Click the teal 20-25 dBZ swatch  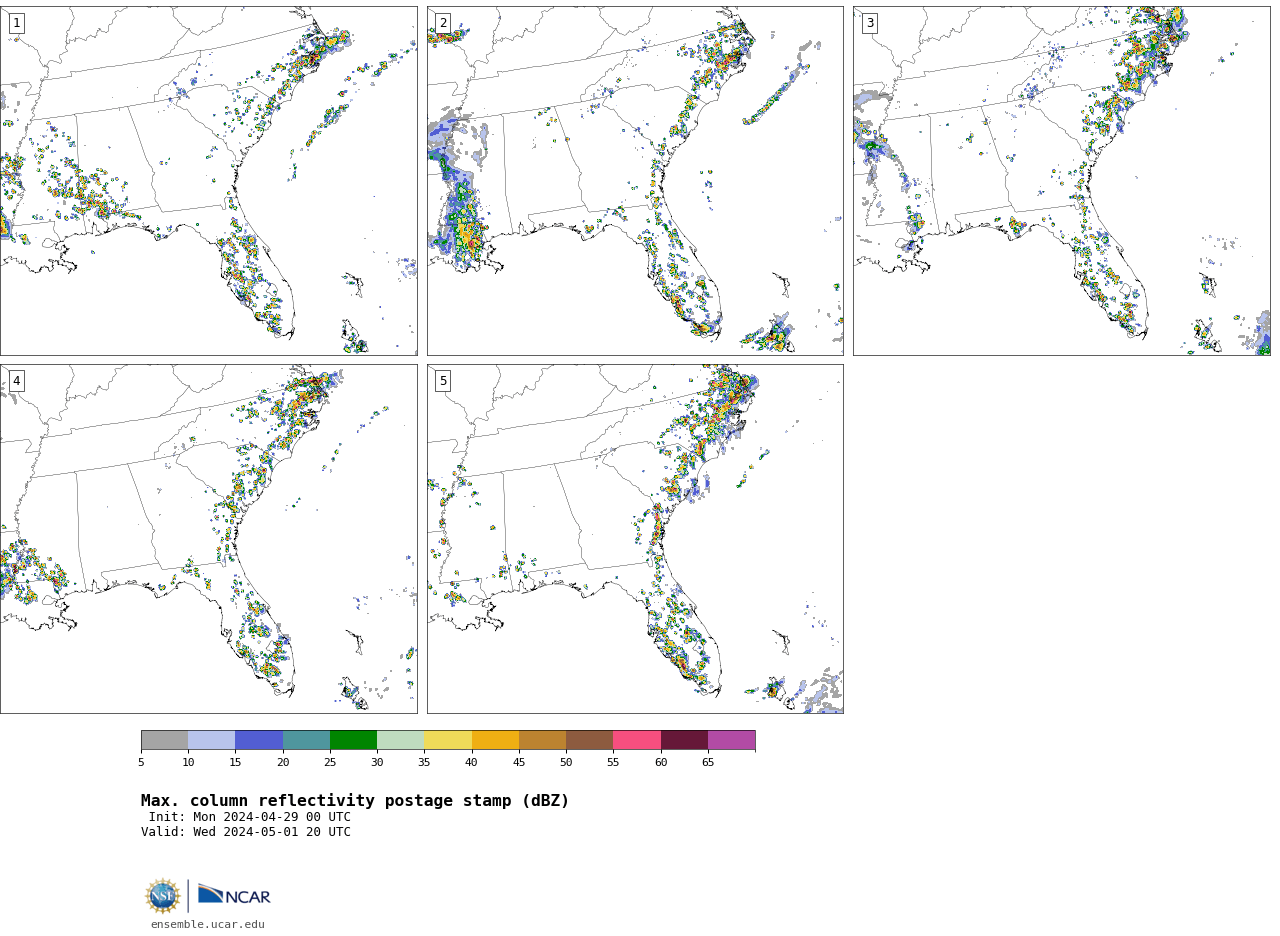coord(306,740)
